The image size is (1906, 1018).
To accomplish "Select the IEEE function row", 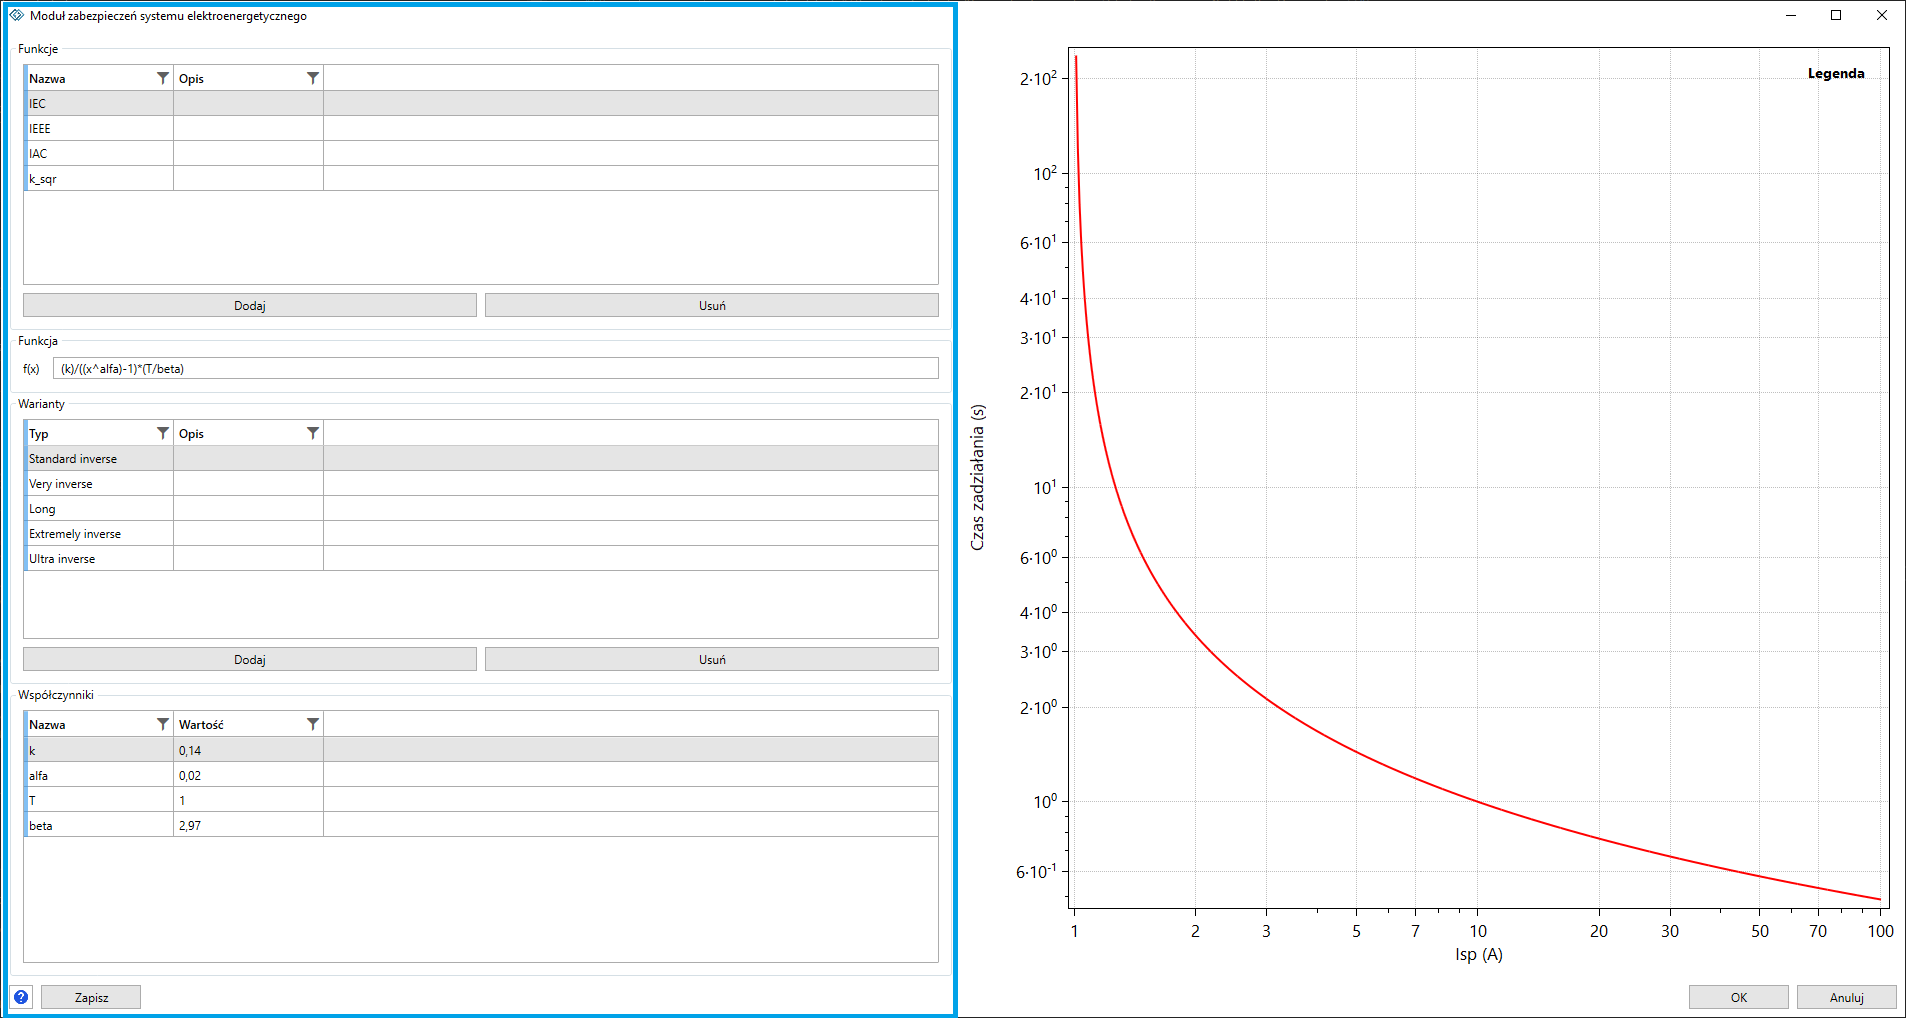I will click(x=481, y=128).
